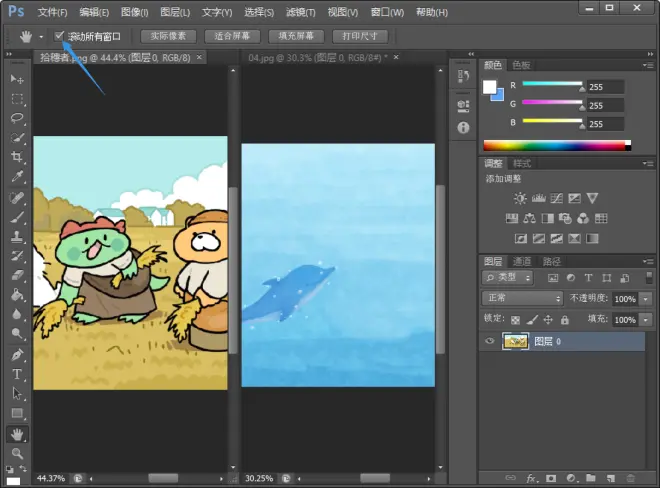Click the 打印尺寸 button
This screenshot has height=488, width=660.
(360, 36)
